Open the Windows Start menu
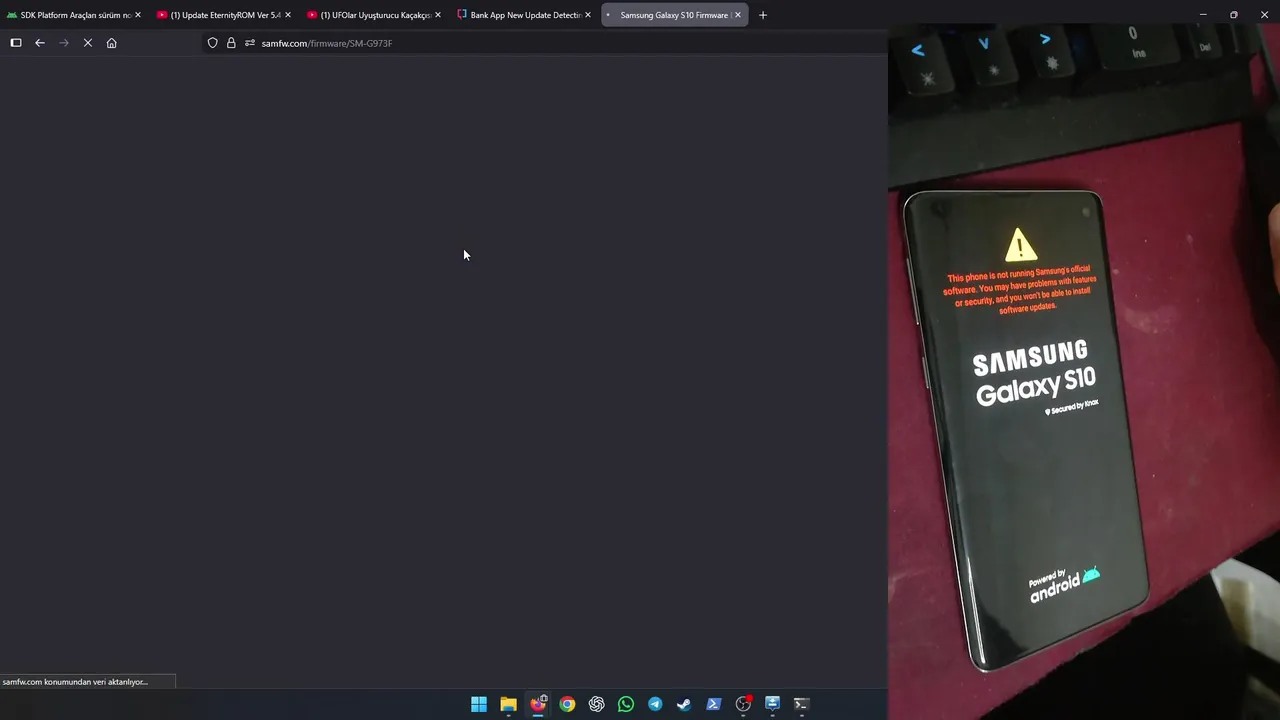 coord(479,704)
